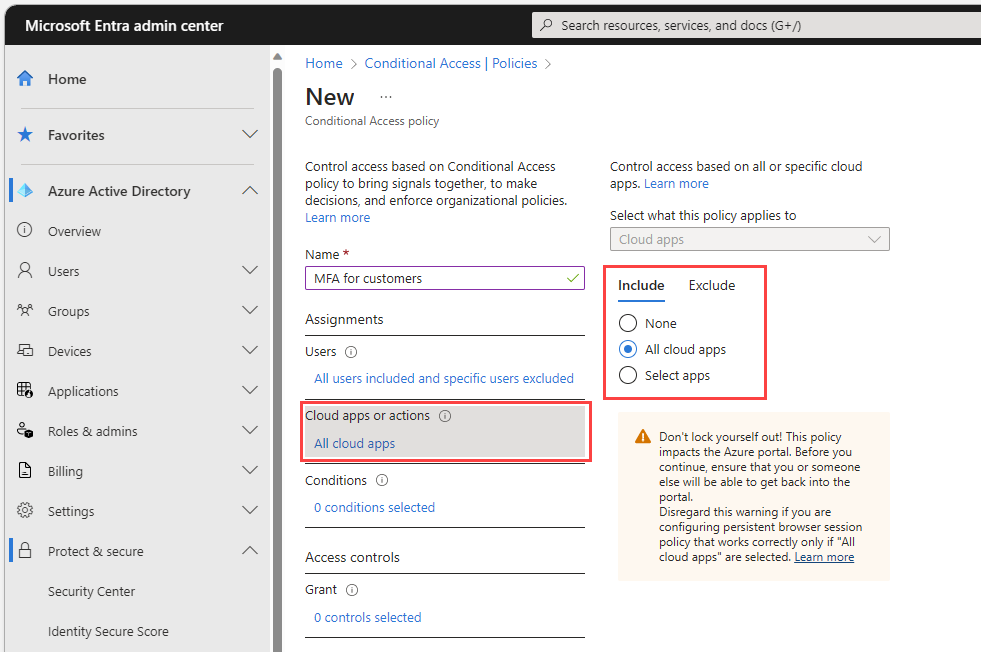Image resolution: width=981 pixels, height=652 pixels.
Task: Expand the Settings menu chevron
Action: point(250,511)
